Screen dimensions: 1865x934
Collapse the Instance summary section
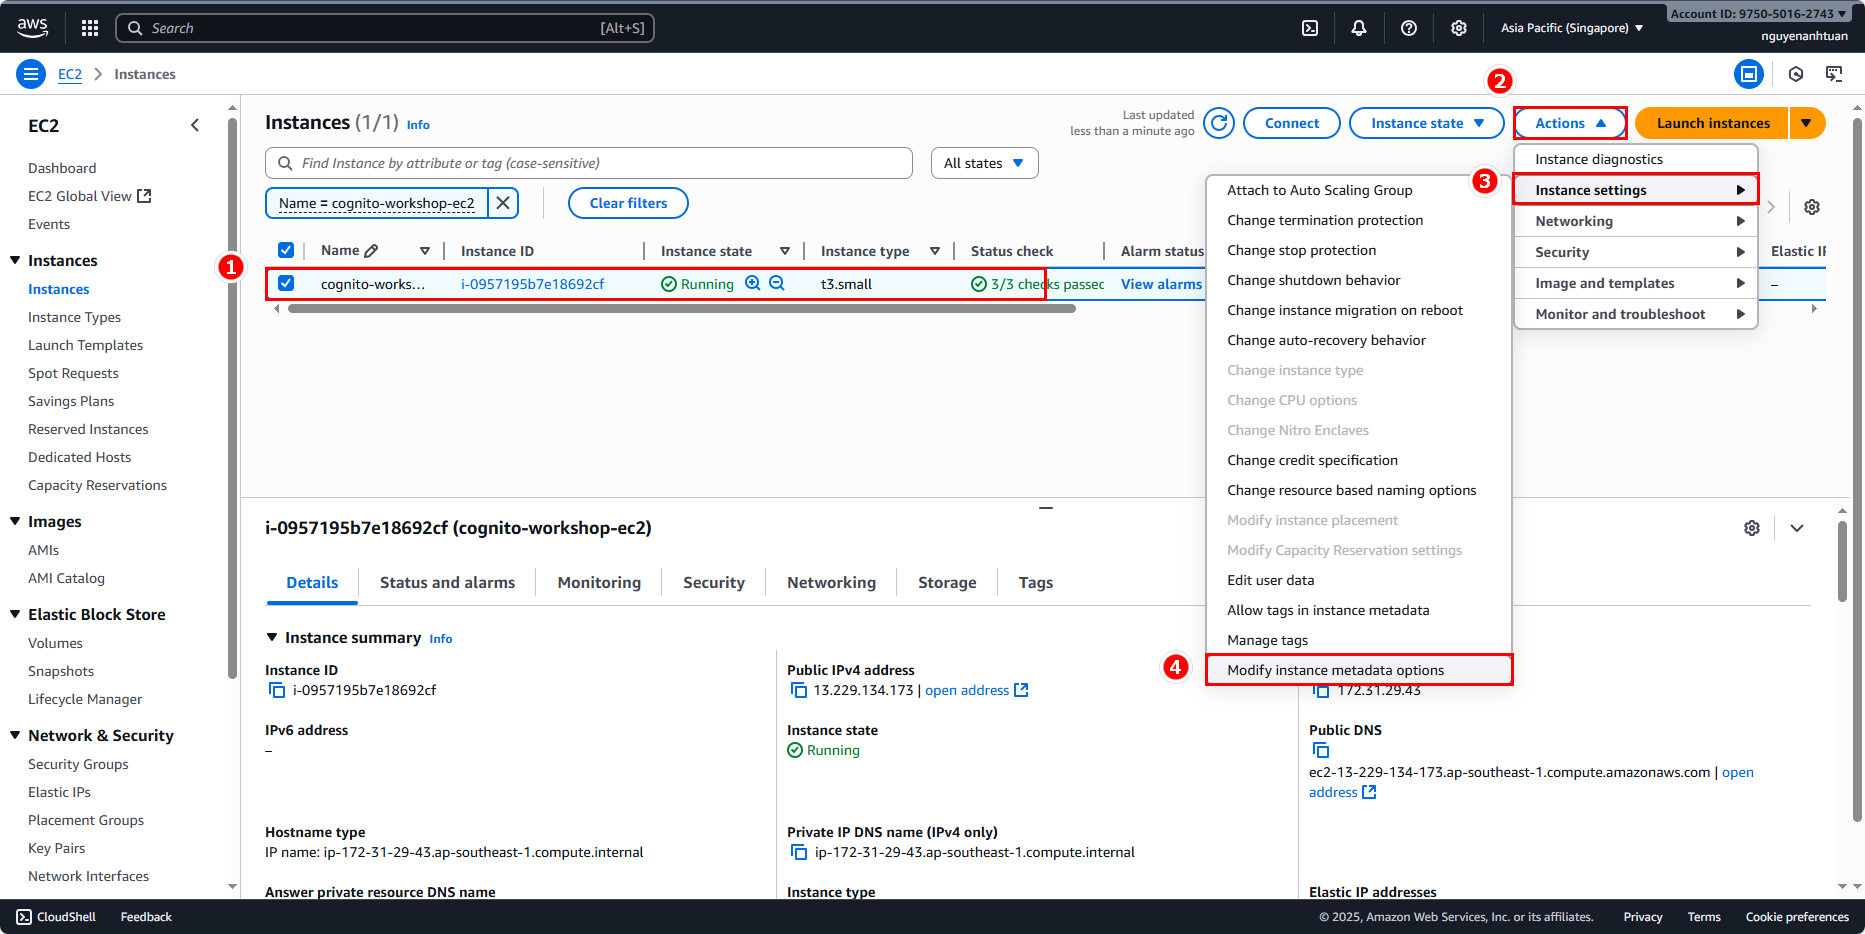point(272,638)
